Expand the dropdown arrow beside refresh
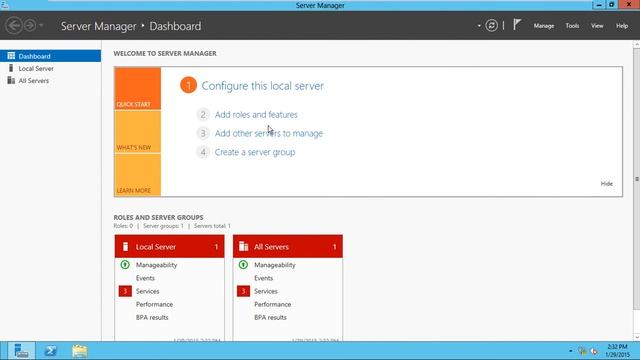 coord(479,26)
